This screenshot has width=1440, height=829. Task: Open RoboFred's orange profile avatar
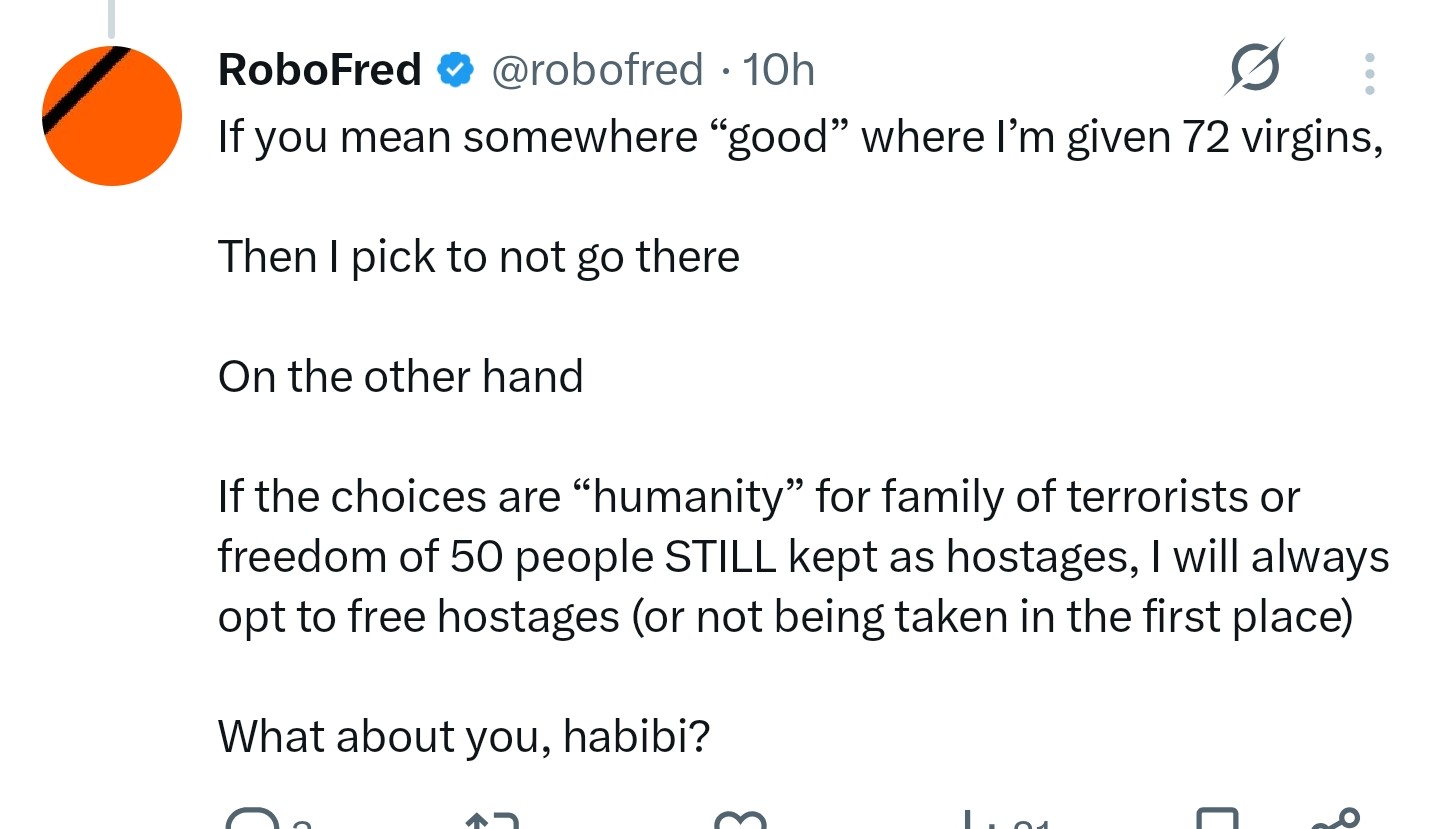pyautogui.click(x=112, y=116)
